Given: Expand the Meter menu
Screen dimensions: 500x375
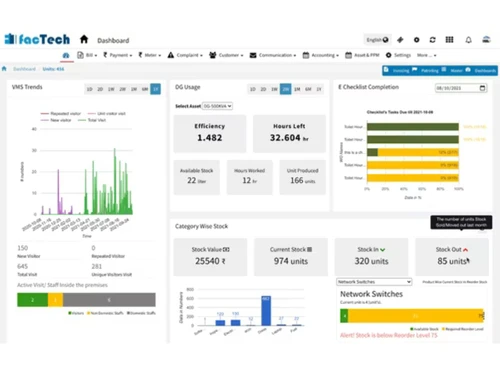Looking at the screenshot, I should 150,55.
